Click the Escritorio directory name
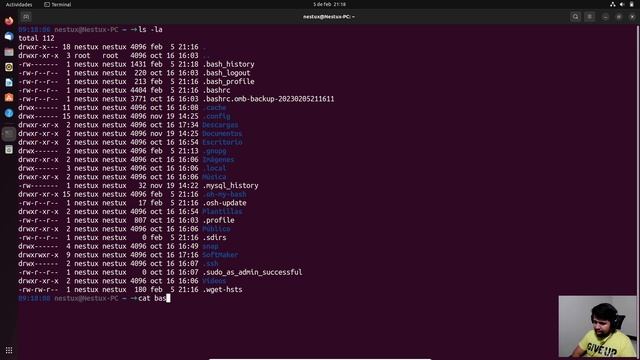The height and width of the screenshot is (360, 640). tap(222, 142)
